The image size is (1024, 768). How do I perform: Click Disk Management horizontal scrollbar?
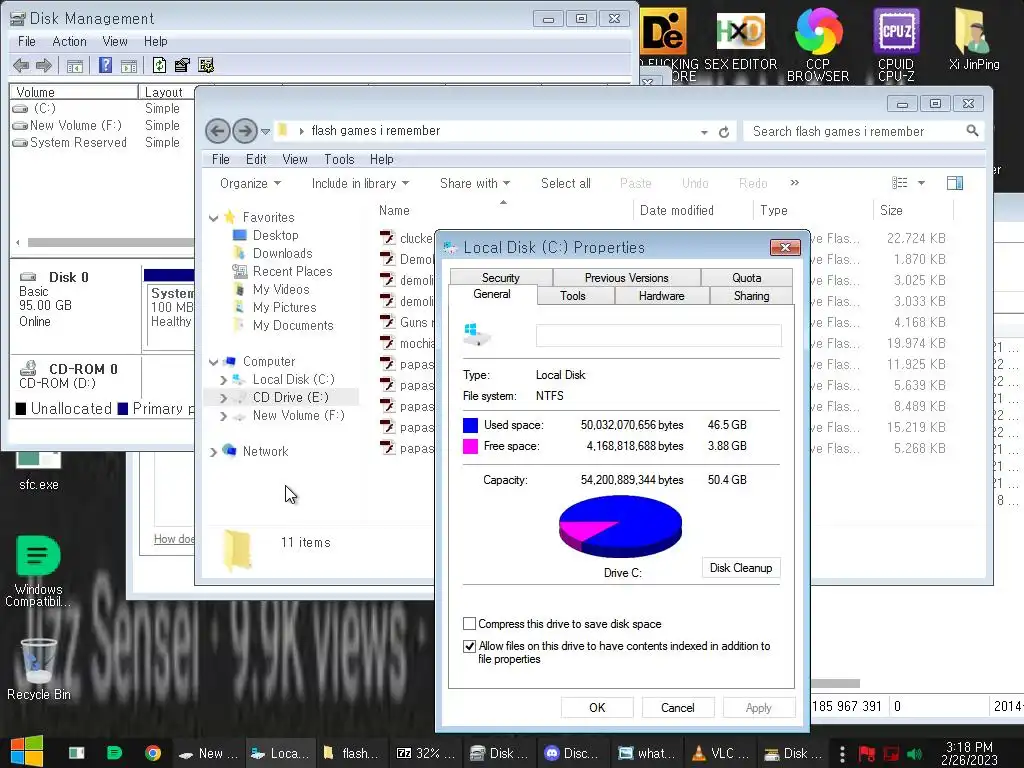111,242
